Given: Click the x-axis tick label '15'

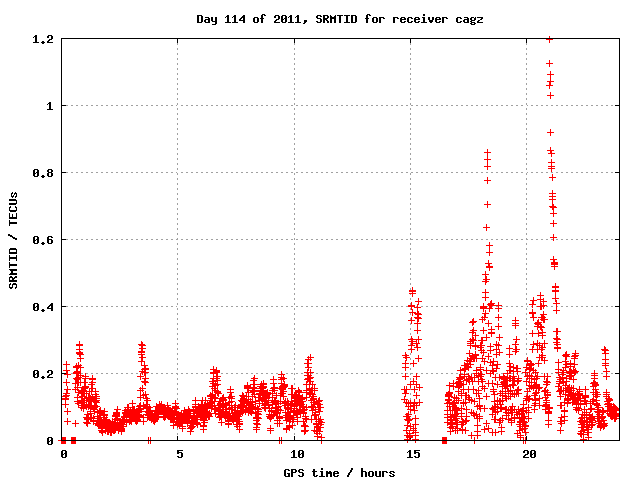Looking at the screenshot, I should click(413, 453).
